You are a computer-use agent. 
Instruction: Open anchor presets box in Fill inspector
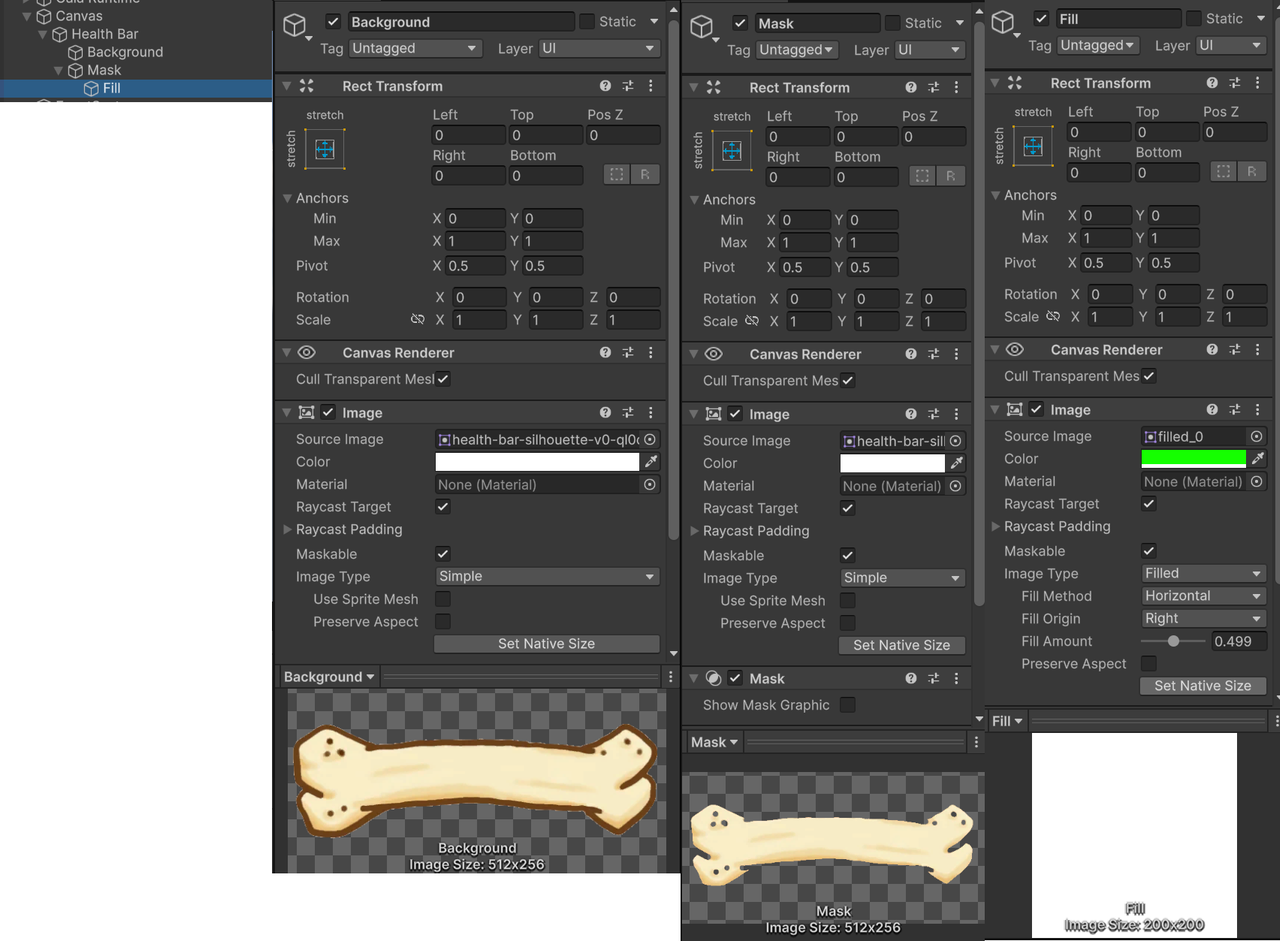coord(1033,147)
